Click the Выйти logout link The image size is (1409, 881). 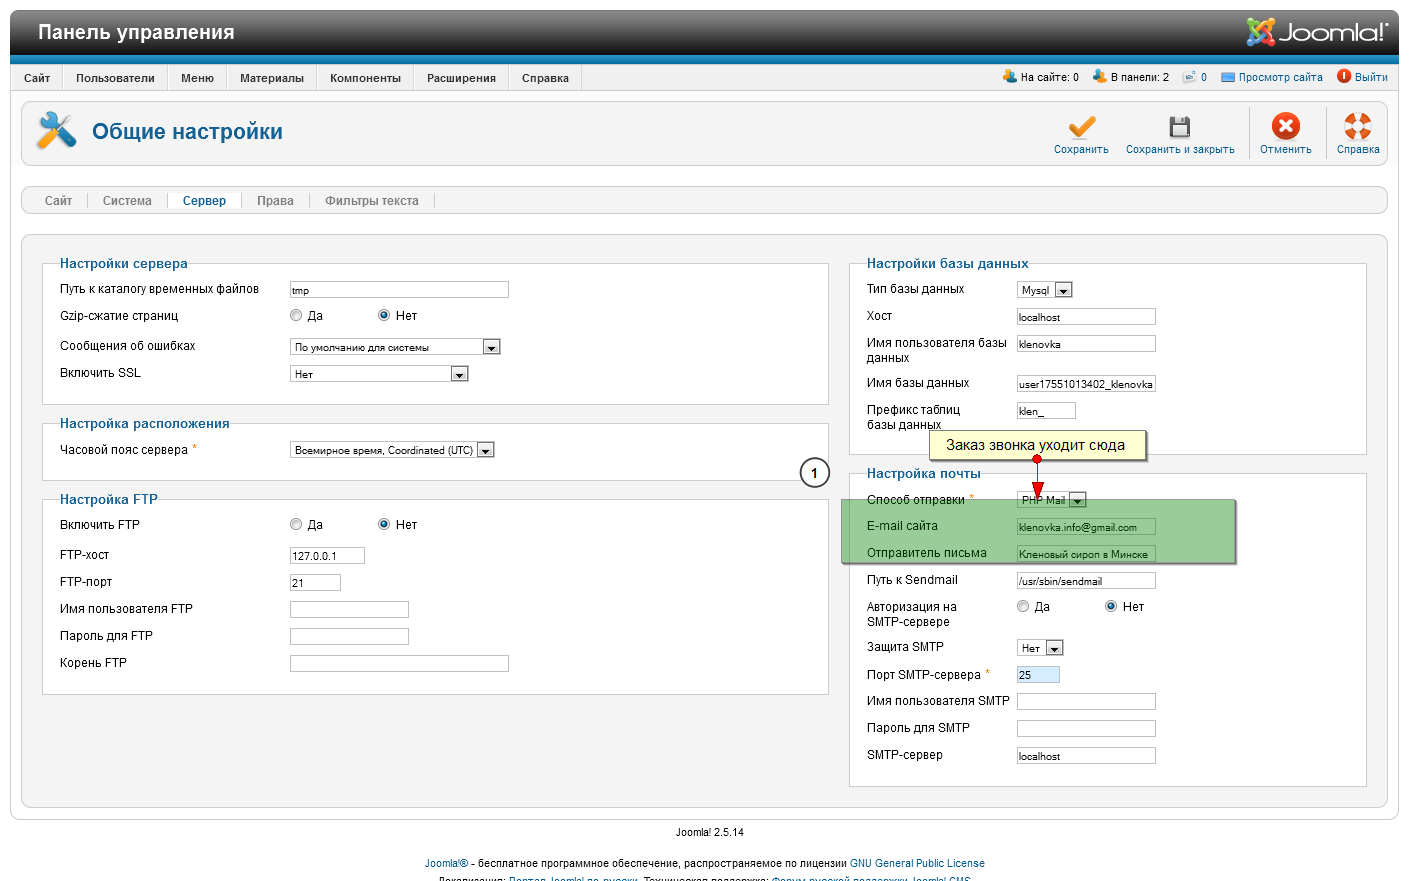point(1371,77)
